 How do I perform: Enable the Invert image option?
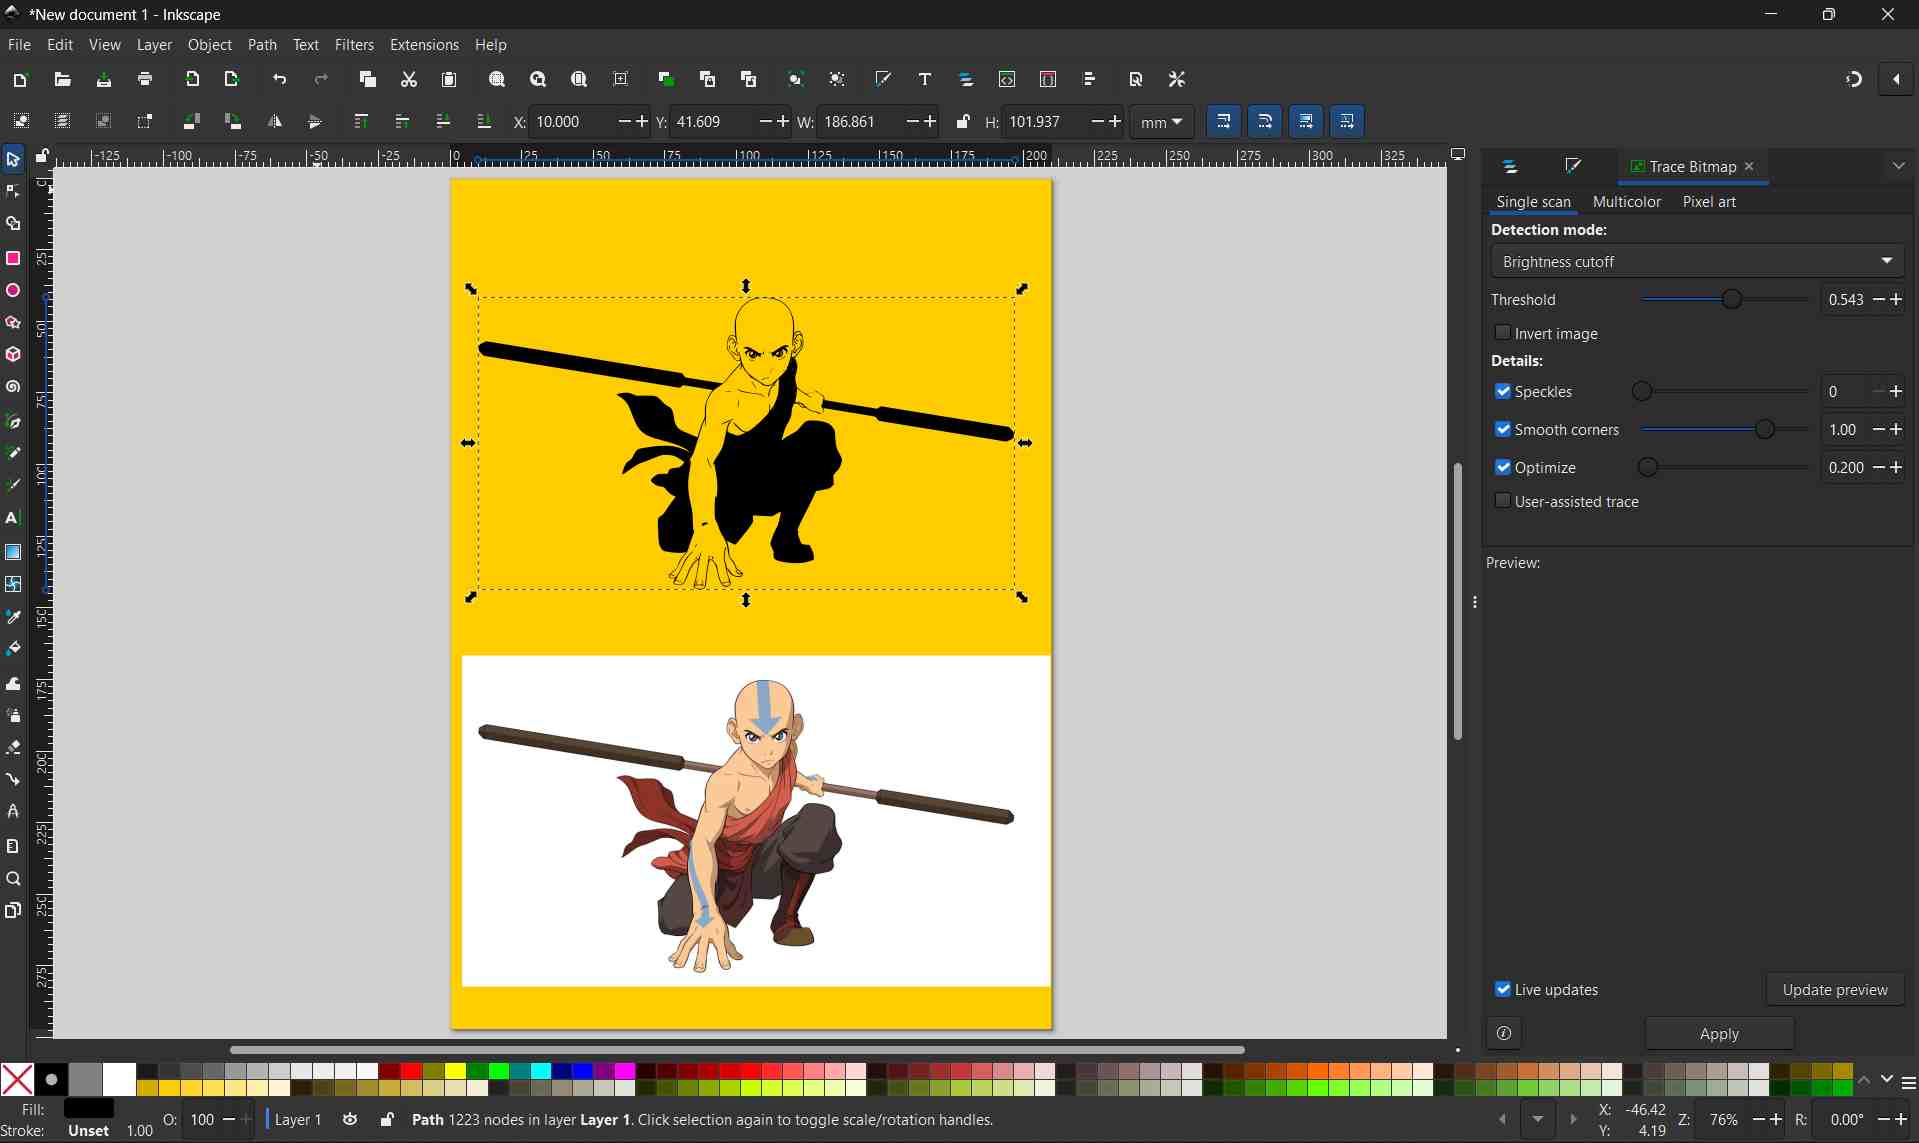pyautogui.click(x=1504, y=332)
